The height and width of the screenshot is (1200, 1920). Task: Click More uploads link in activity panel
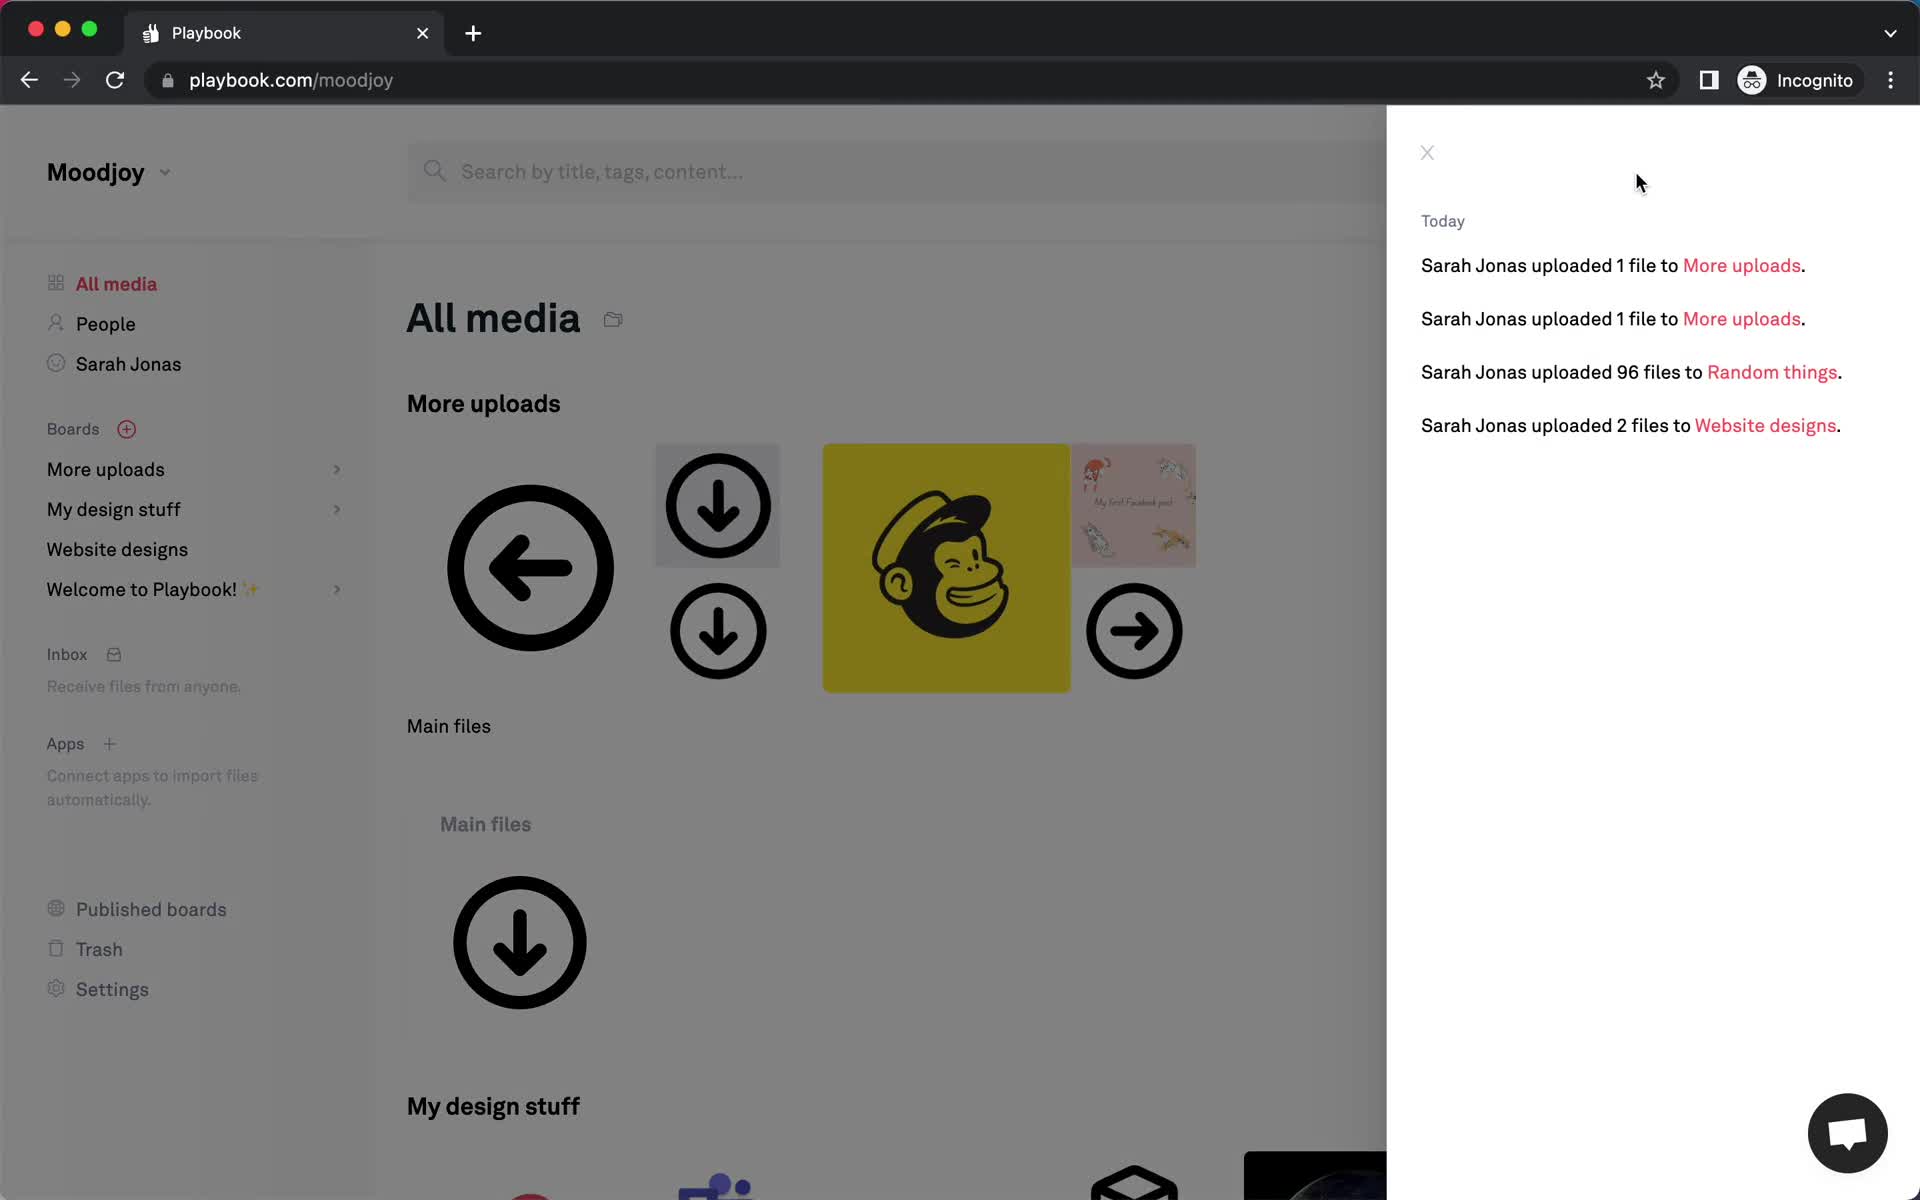1740,265
